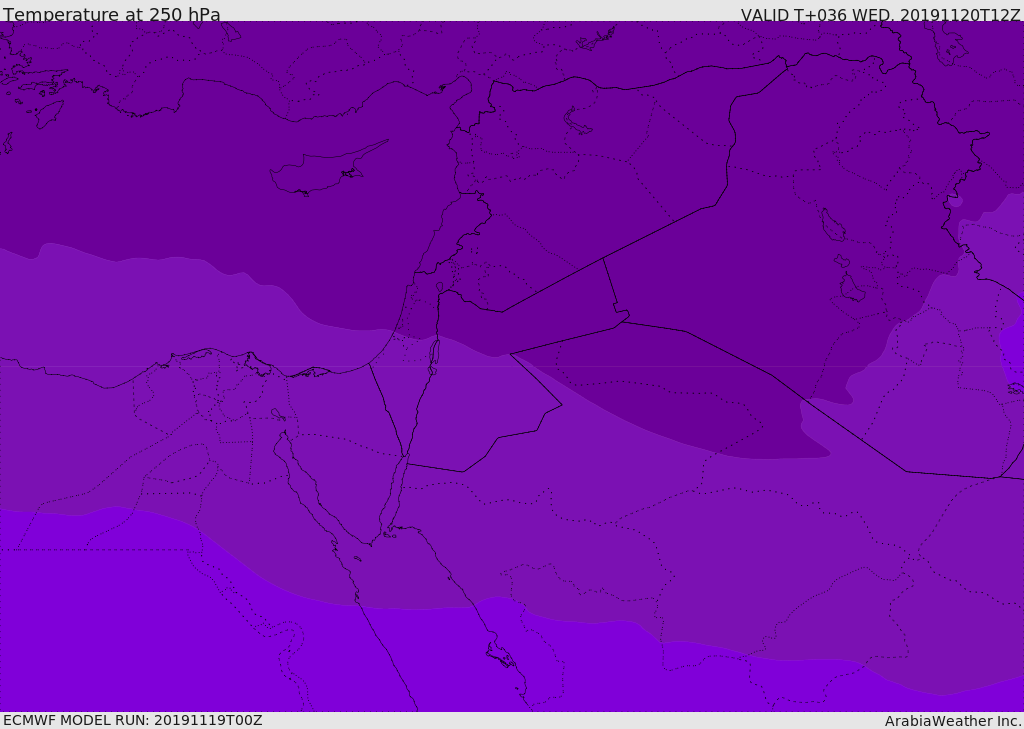Click the 'Temperature at 250 hPa' title text
This screenshot has height=729, width=1024.
(x=112, y=14)
